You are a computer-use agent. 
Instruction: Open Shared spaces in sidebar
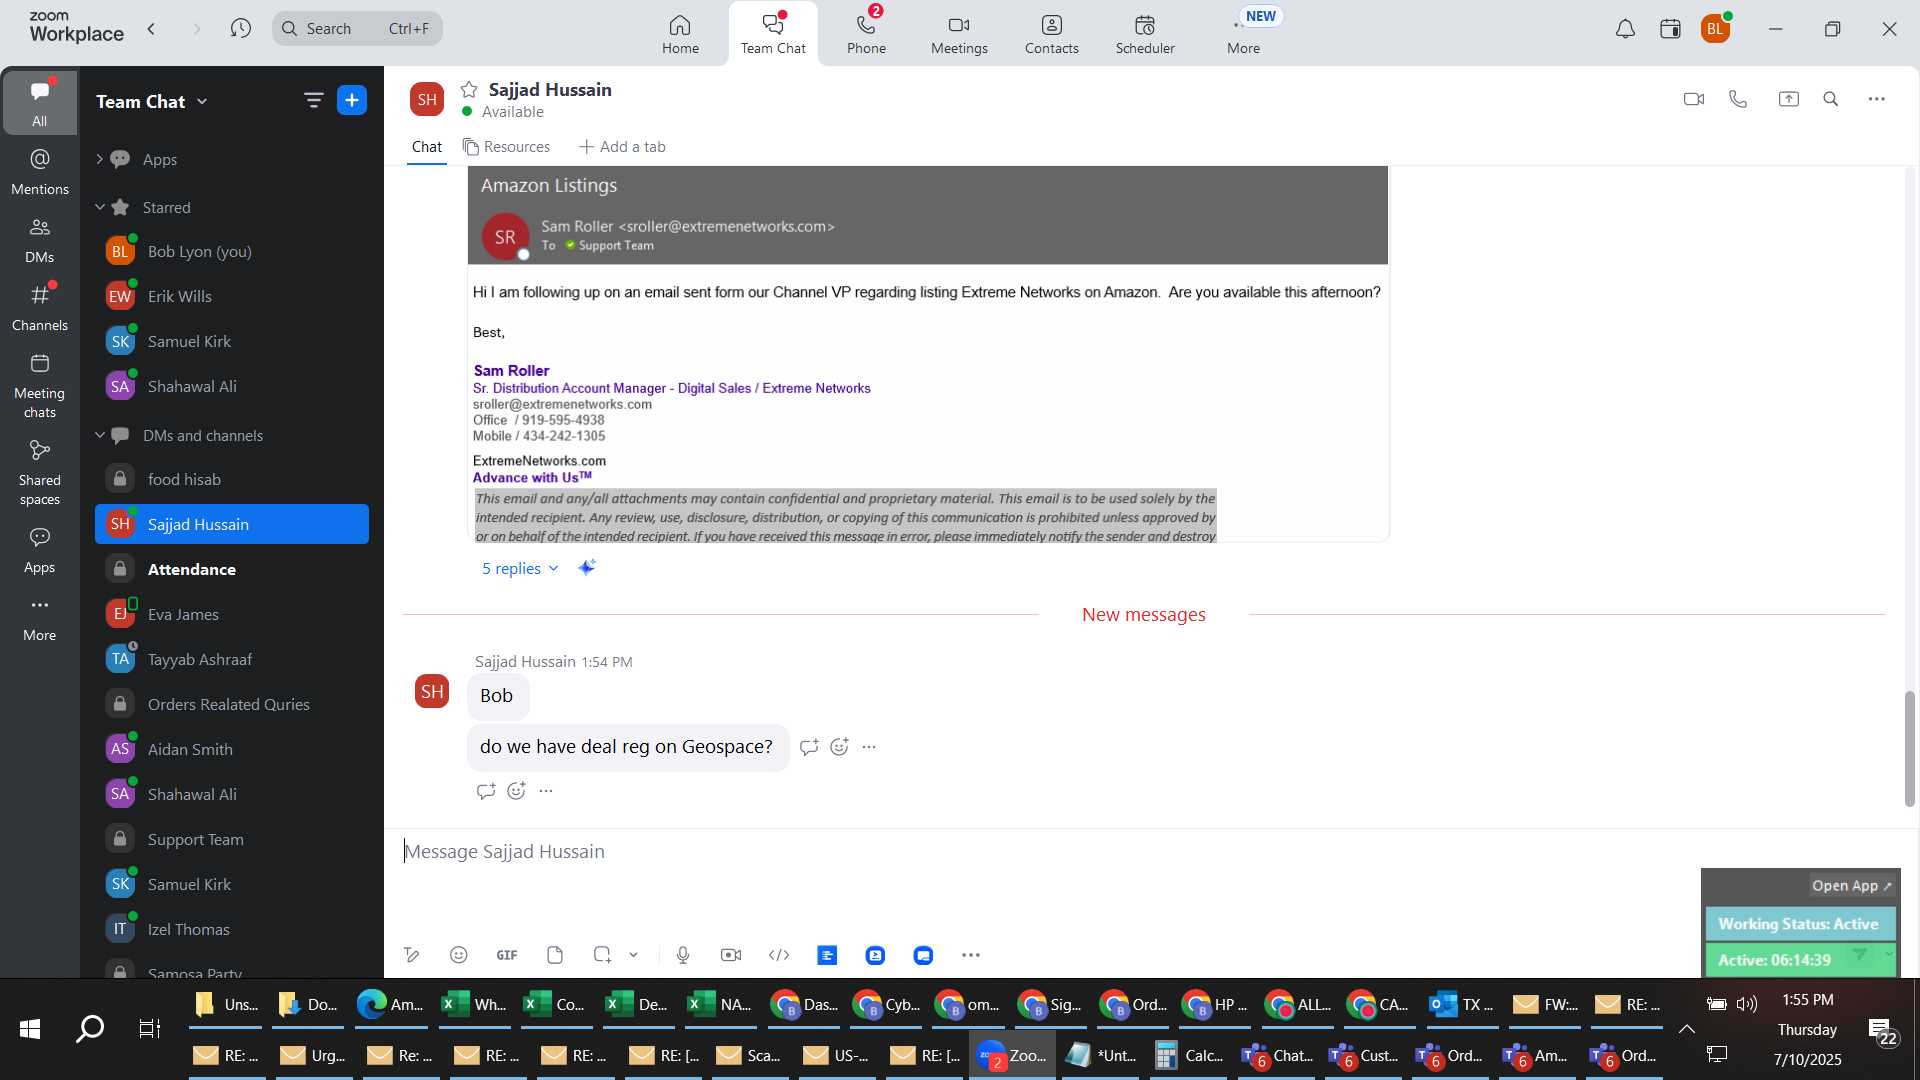click(x=40, y=472)
